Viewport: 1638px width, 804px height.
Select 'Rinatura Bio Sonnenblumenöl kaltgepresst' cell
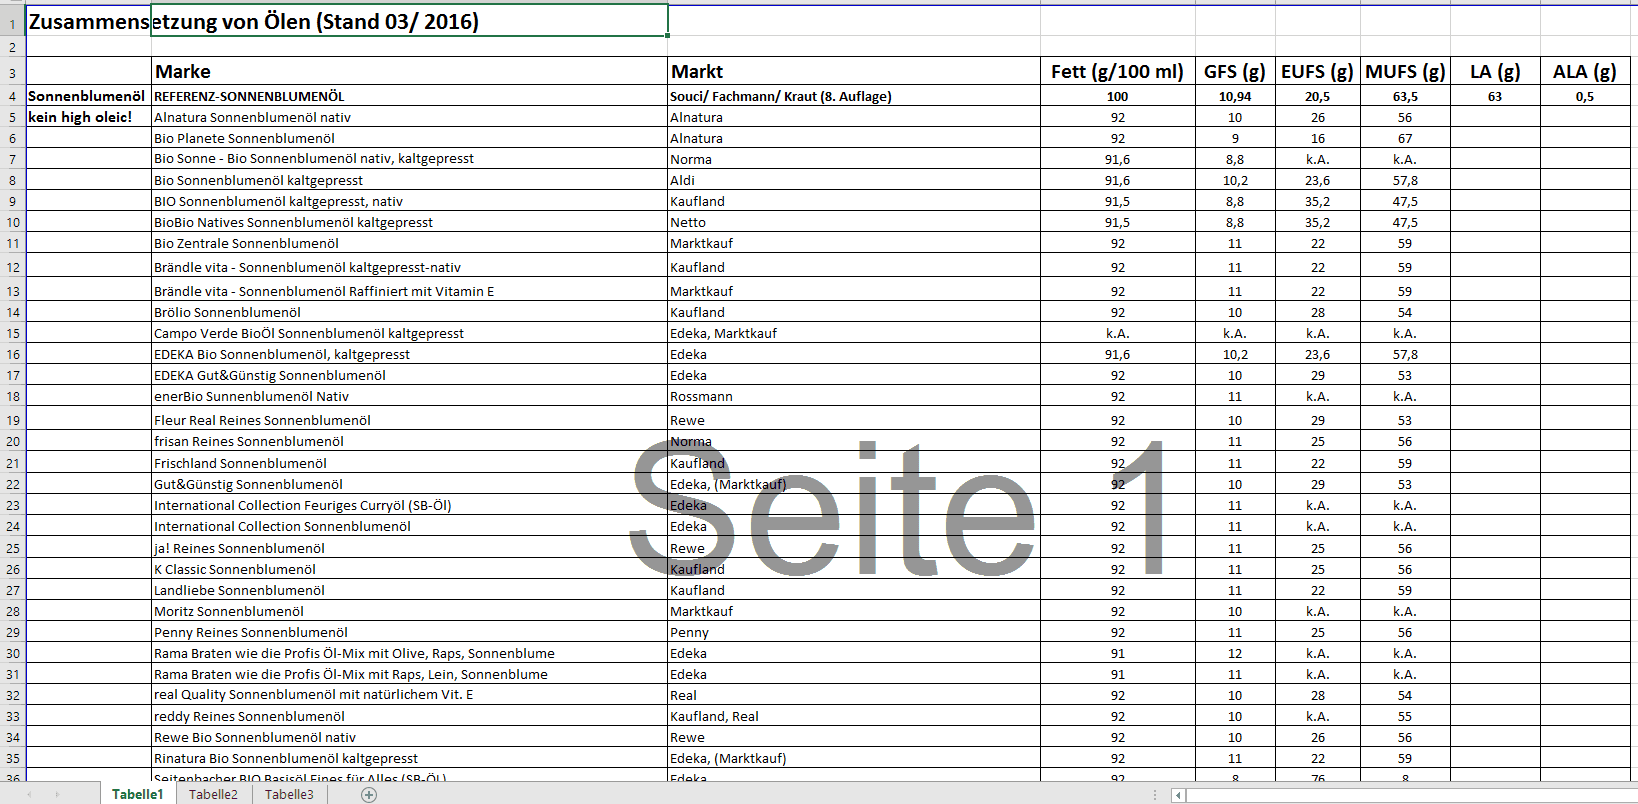[410, 758]
